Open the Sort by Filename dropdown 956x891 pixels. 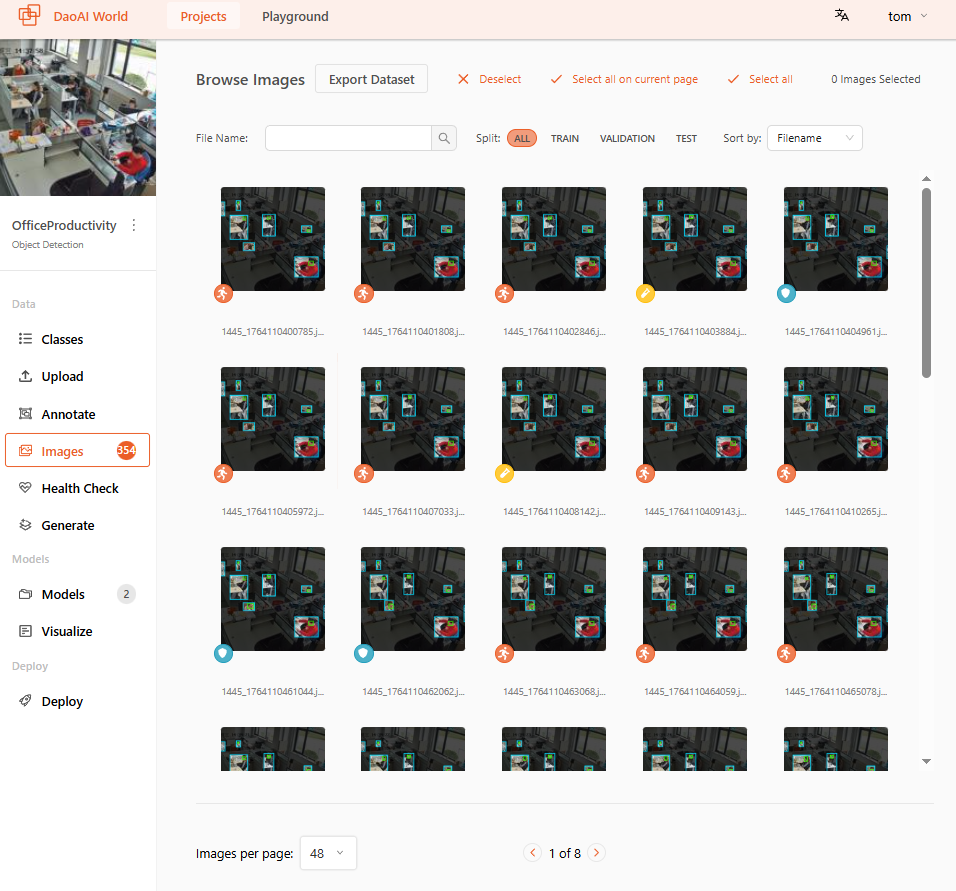[814, 138]
